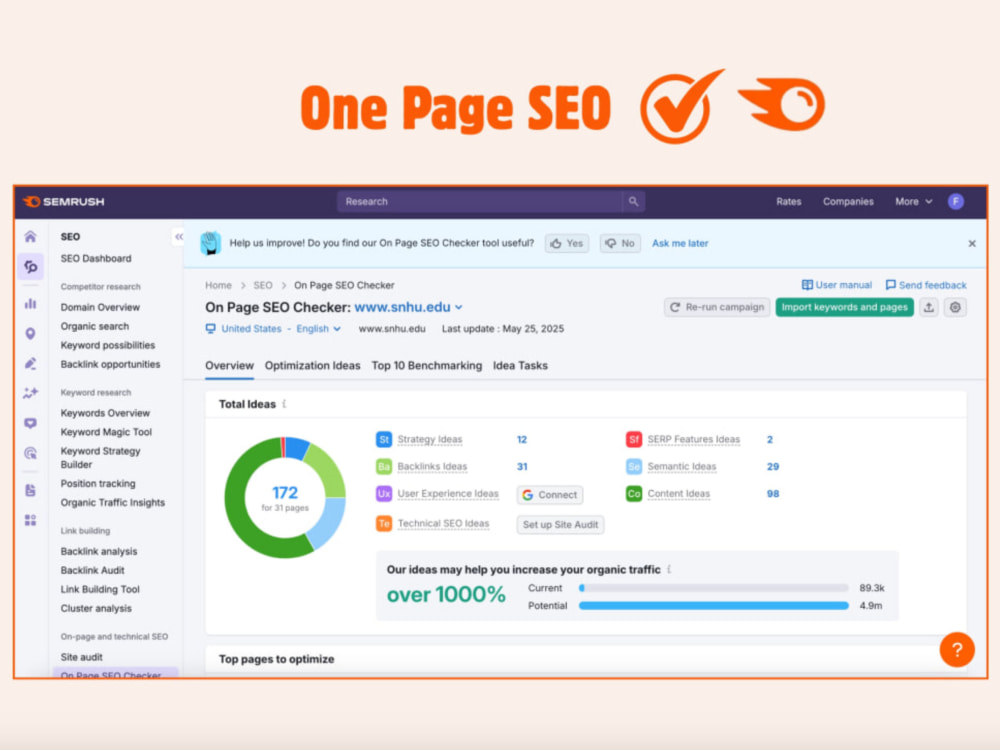Viewport: 1000px width, 750px height.
Task: Click the export upload icon button
Action: [929, 307]
